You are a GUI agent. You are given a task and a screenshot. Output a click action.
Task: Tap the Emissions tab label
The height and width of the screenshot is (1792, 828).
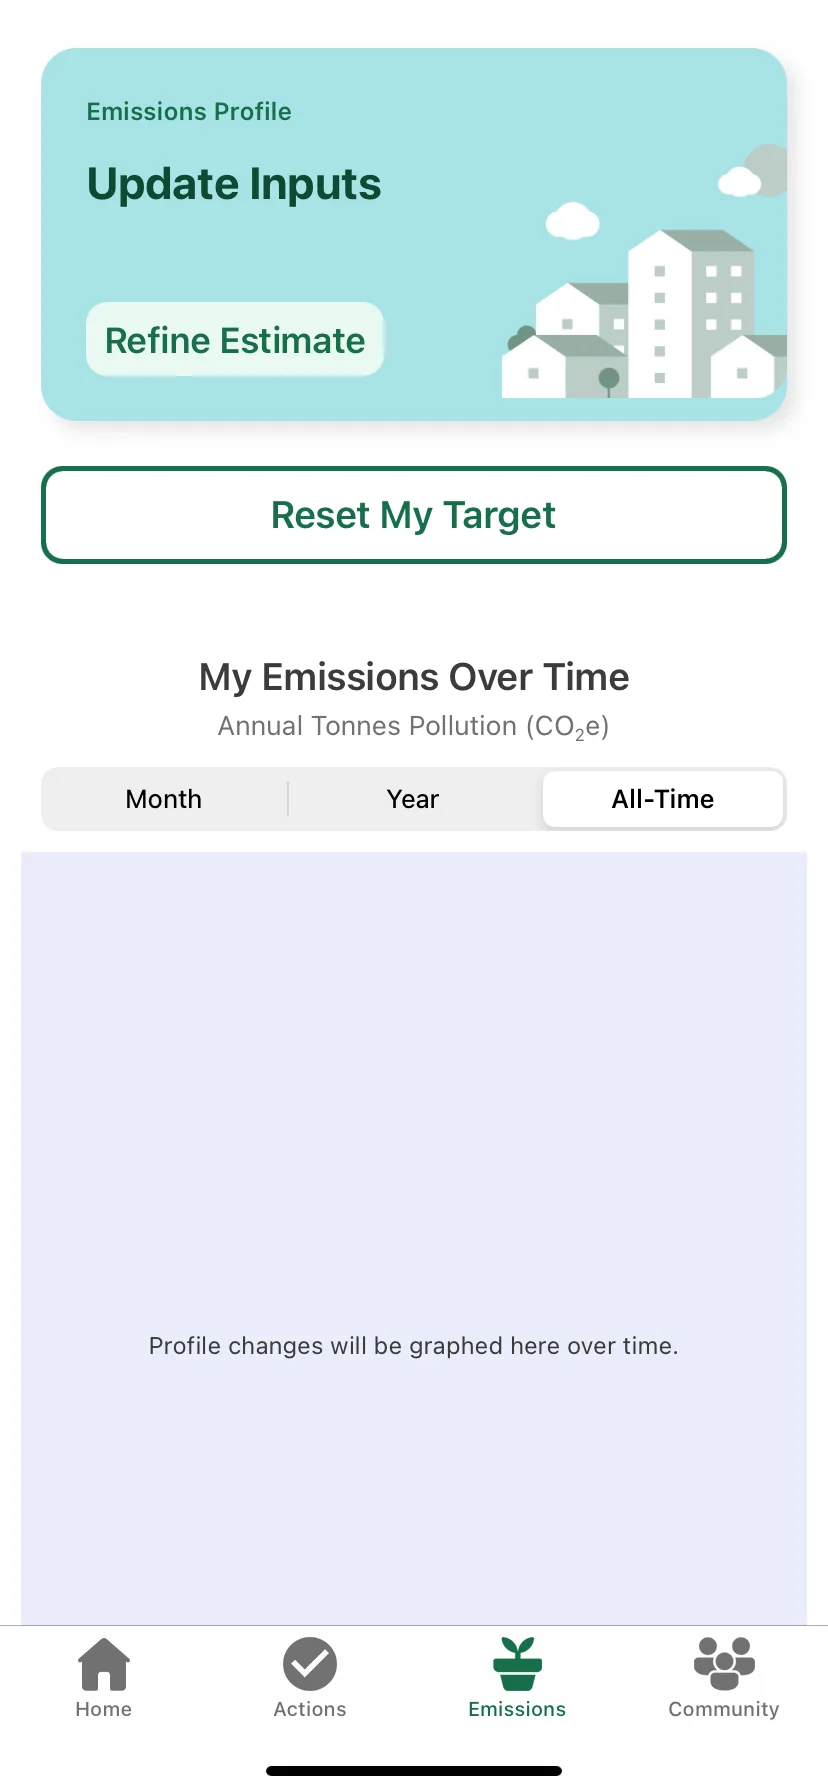point(517,1709)
